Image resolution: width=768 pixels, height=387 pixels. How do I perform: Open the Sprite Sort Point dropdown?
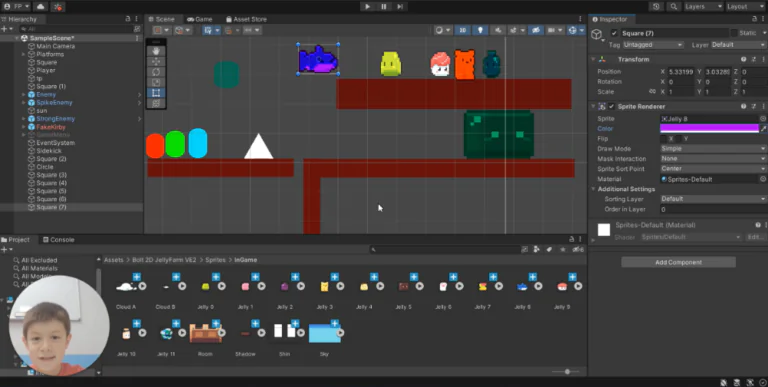coord(713,169)
